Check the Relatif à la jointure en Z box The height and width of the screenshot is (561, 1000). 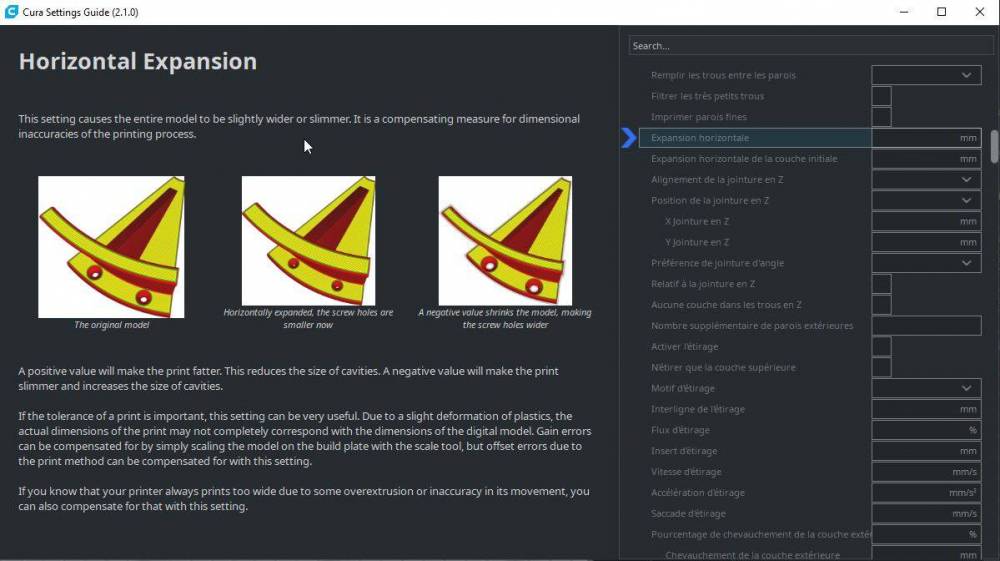pos(881,284)
